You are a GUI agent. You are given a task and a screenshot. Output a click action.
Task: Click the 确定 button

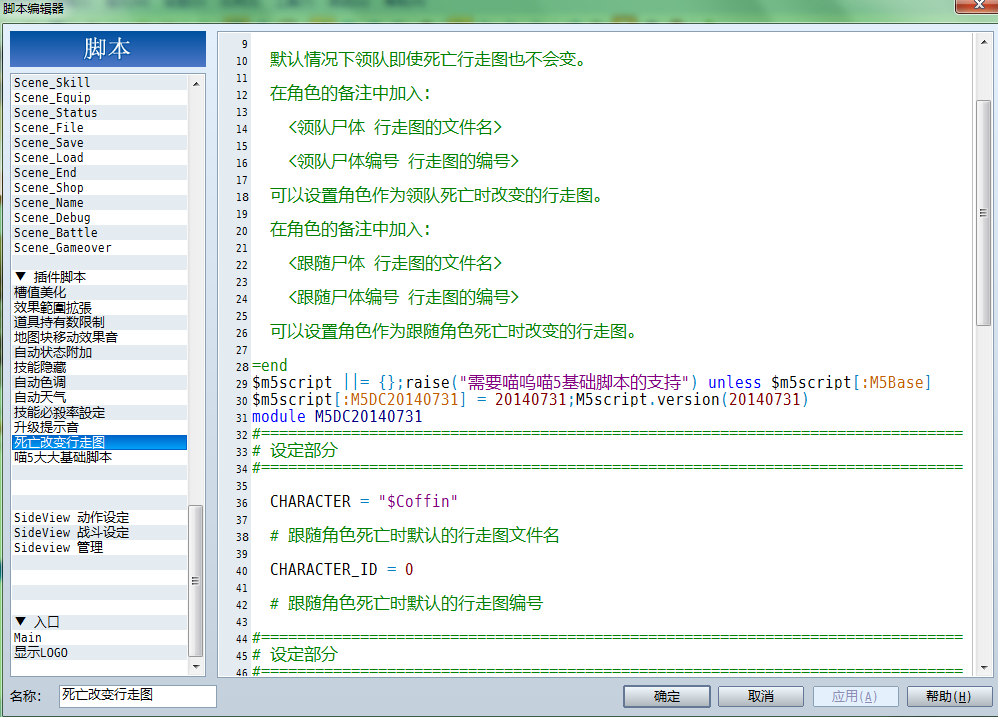tap(666, 697)
